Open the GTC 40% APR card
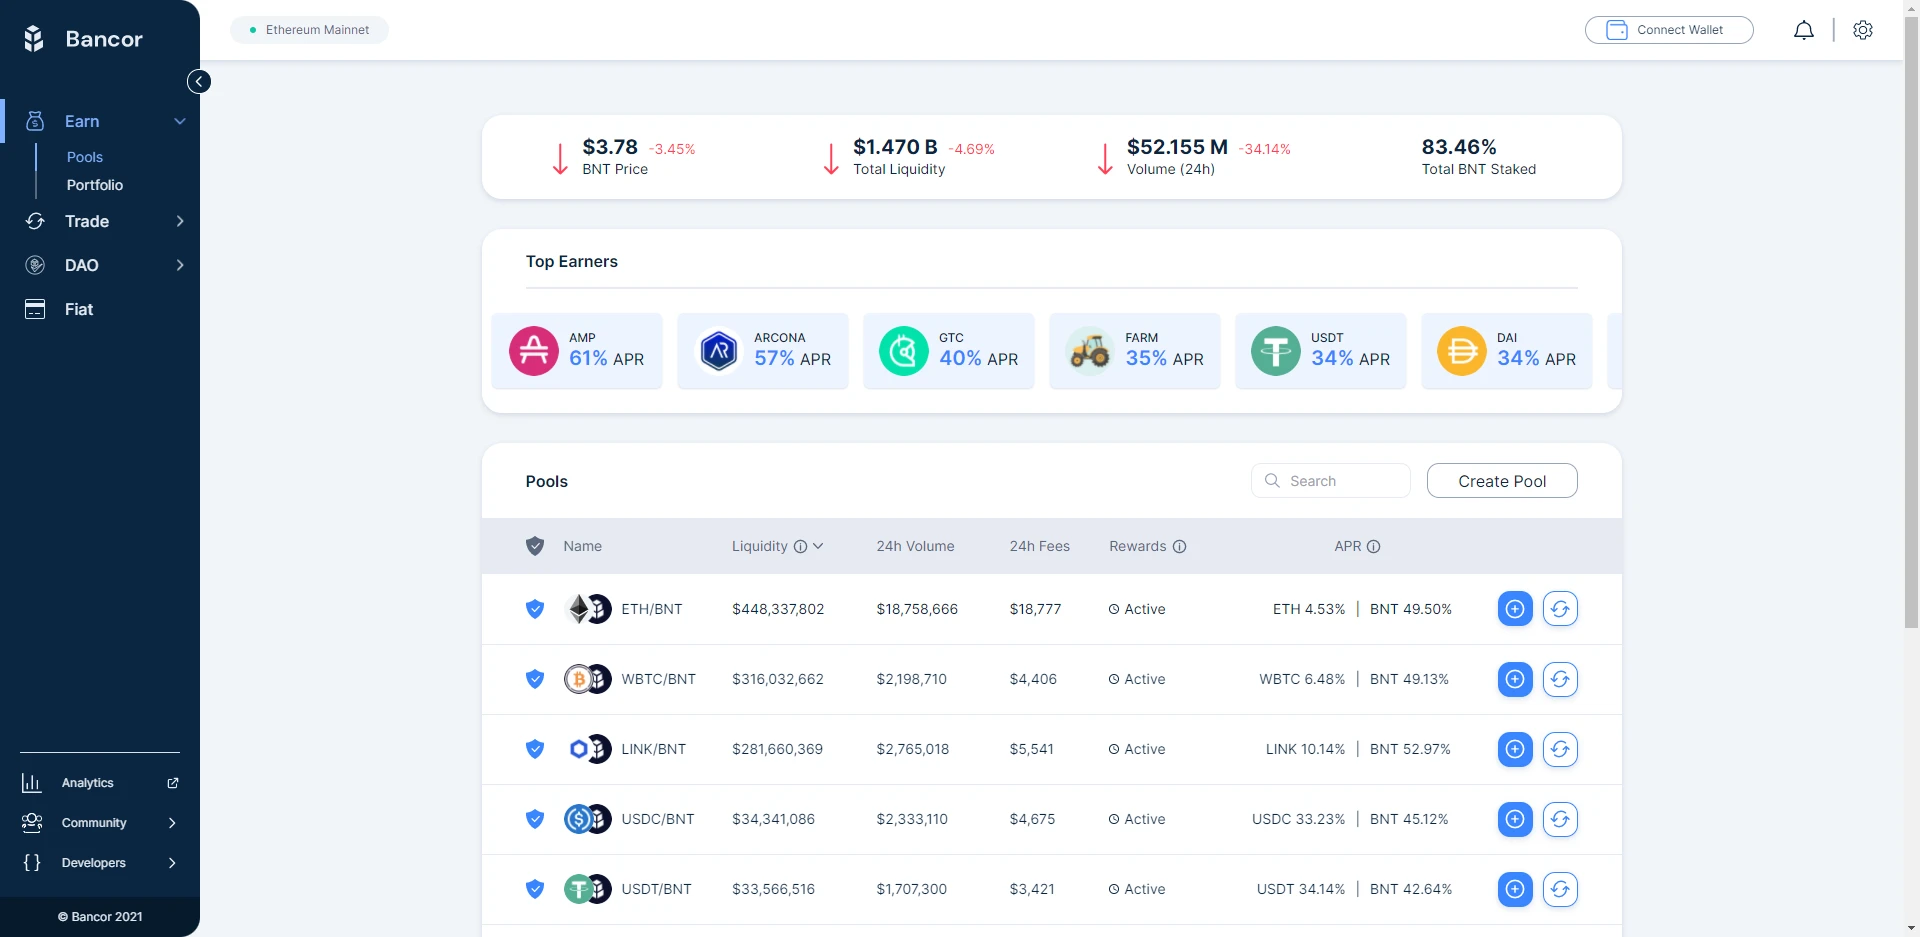Image resolution: width=1920 pixels, height=937 pixels. pyautogui.click(x=949, y=351)
